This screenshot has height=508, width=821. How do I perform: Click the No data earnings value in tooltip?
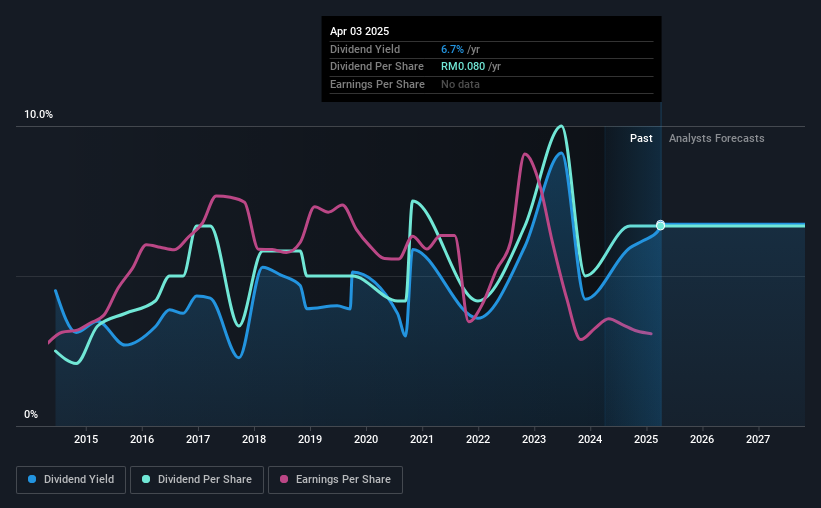460,84
